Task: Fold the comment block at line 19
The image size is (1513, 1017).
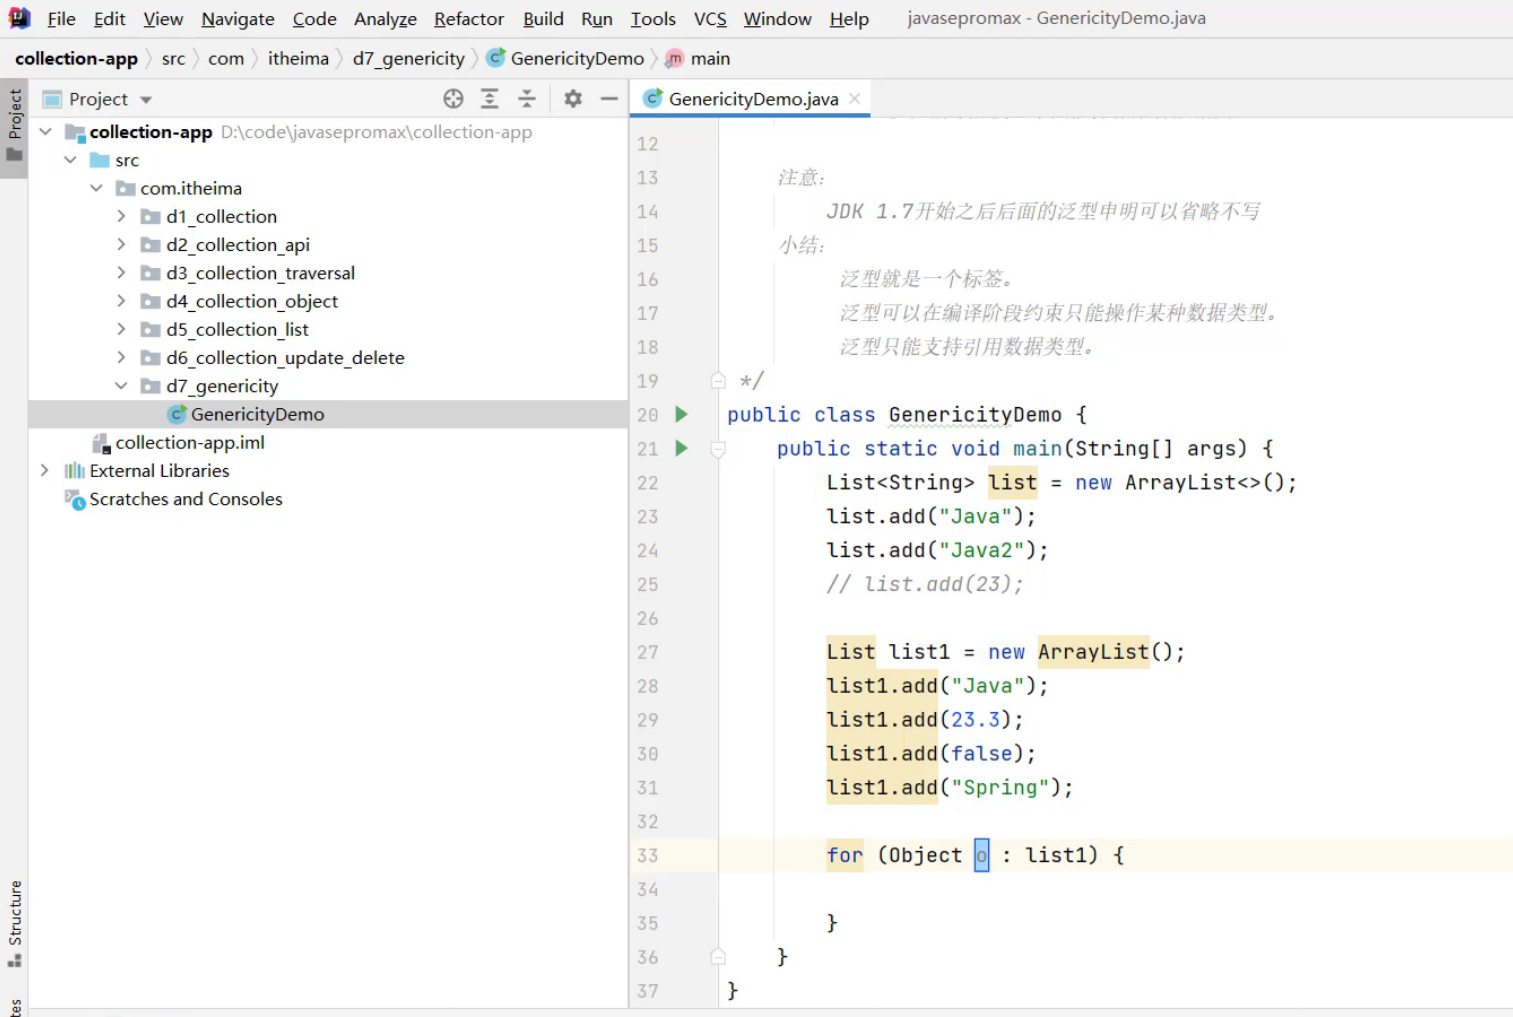Action: point(718,380)
